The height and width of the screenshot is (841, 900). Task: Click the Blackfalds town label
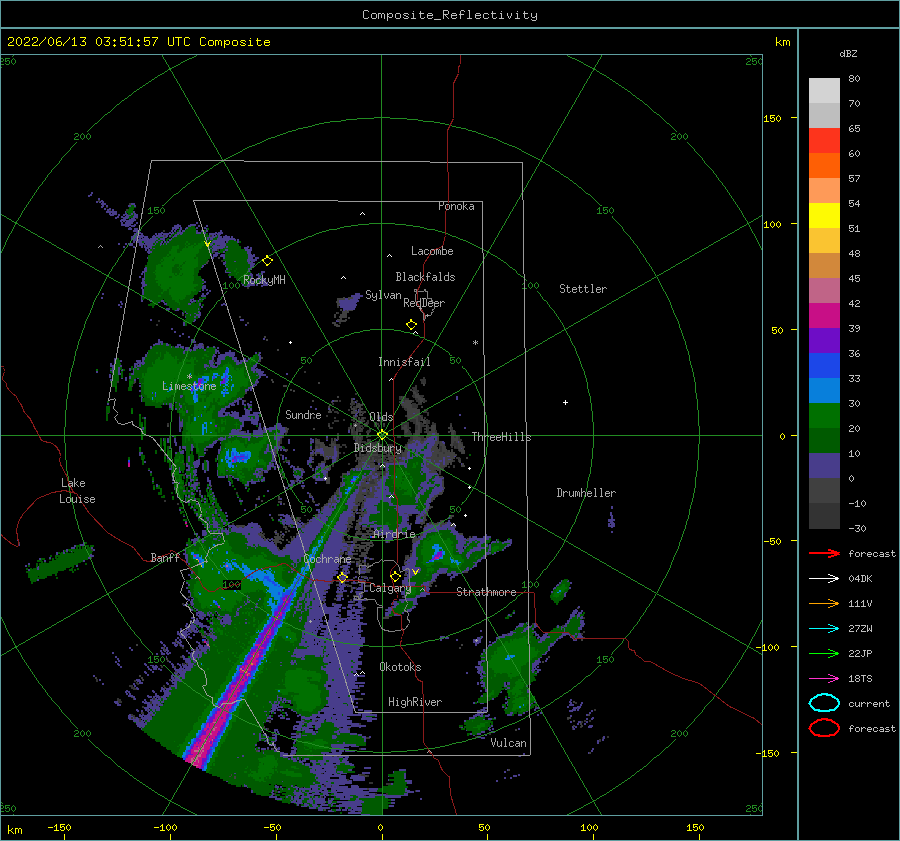coord(425,277)
